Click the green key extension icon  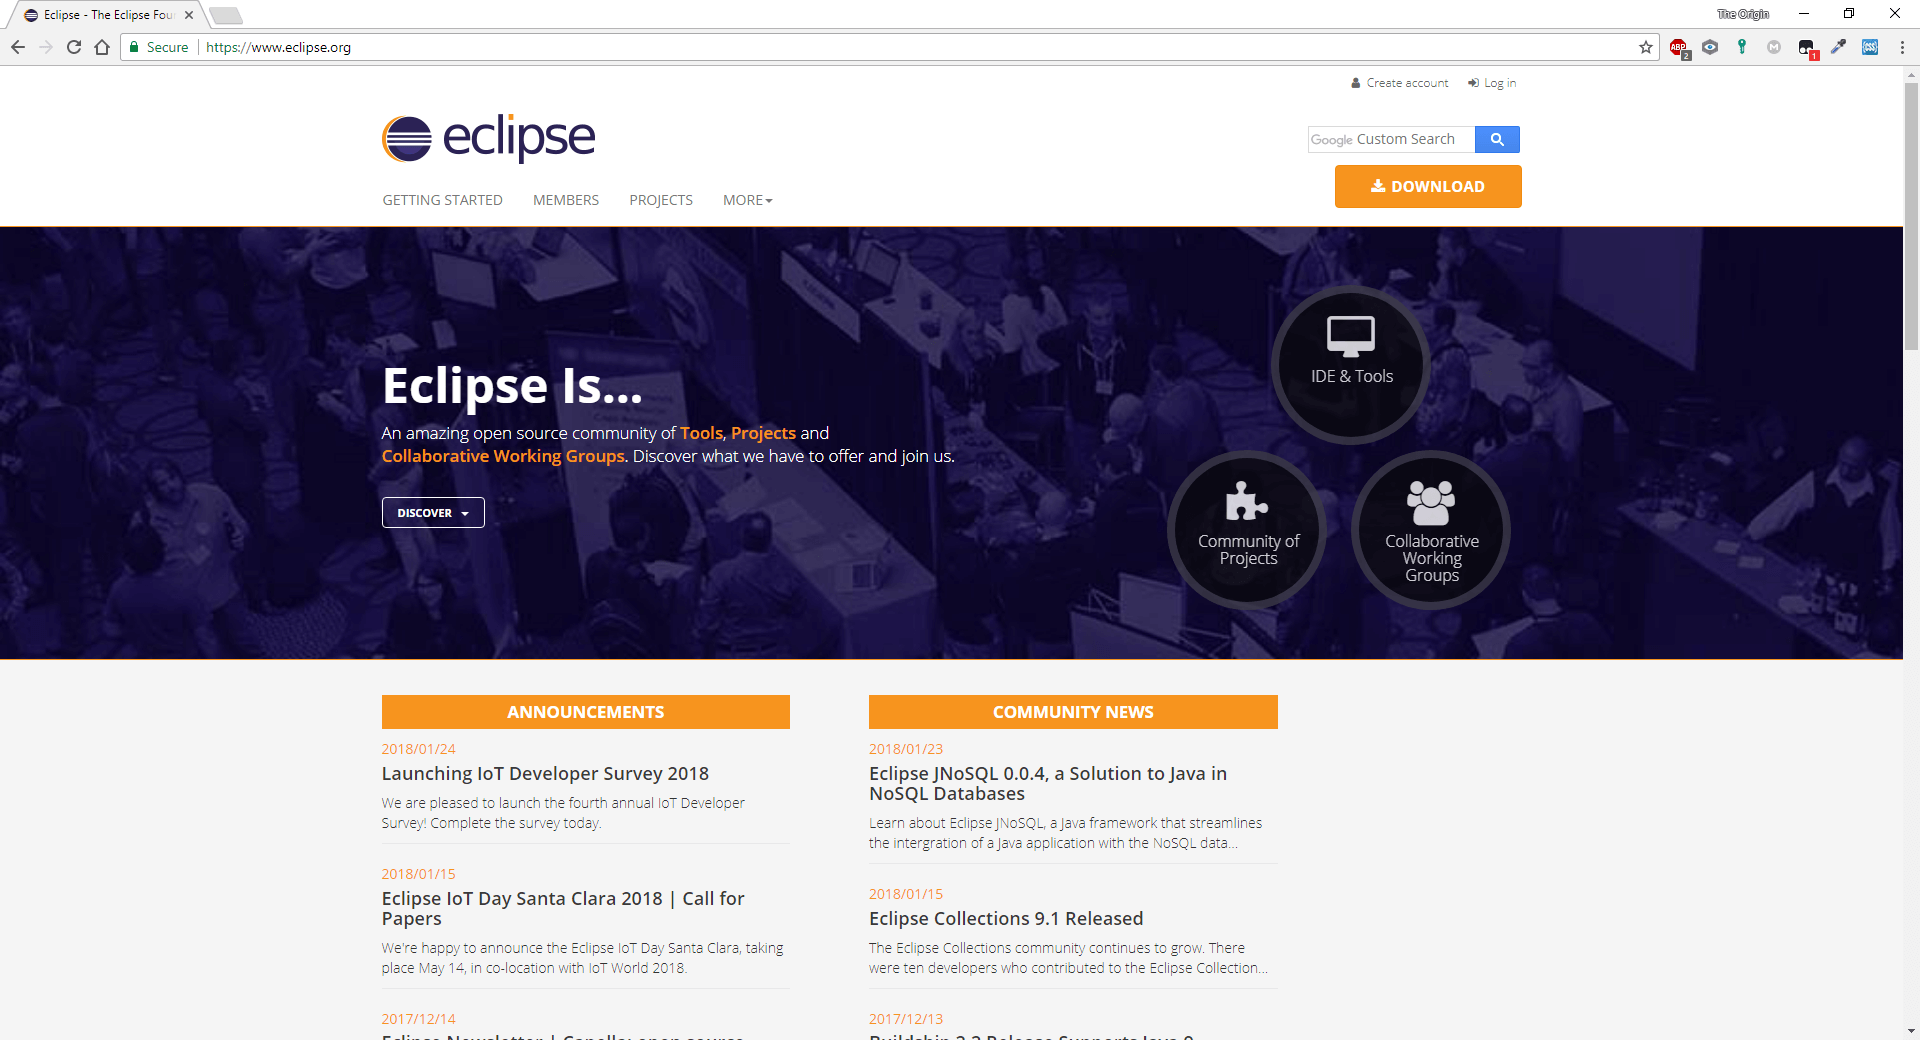[1742, 47]
